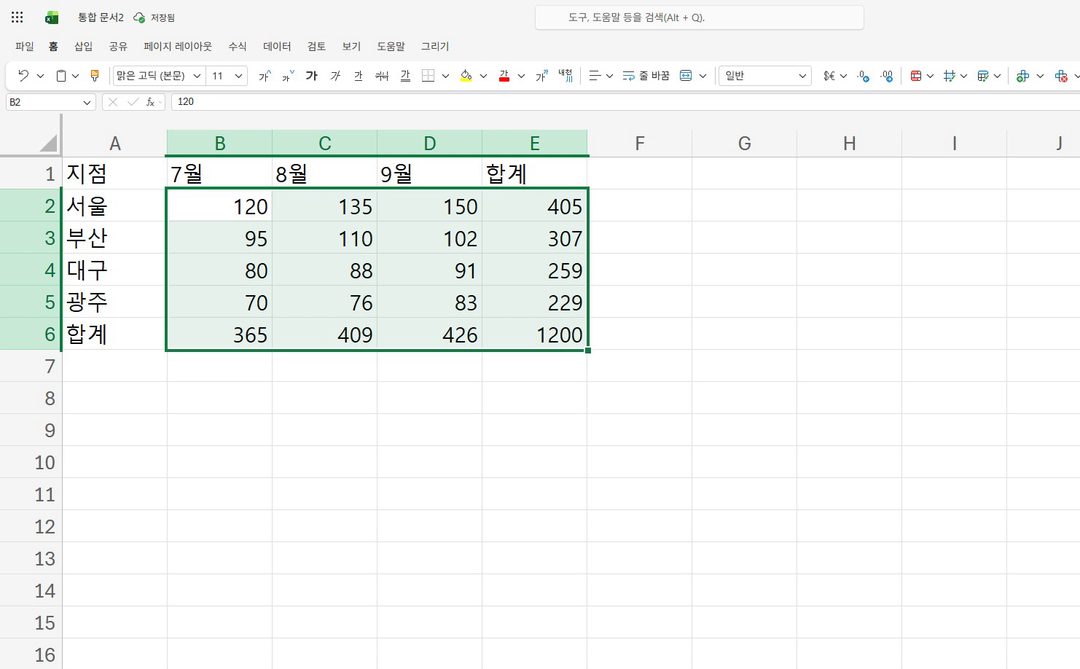
Task: Toggle 줄 바꿈 text wrapping
Action: pyautogui.click(x=646, y=76)
